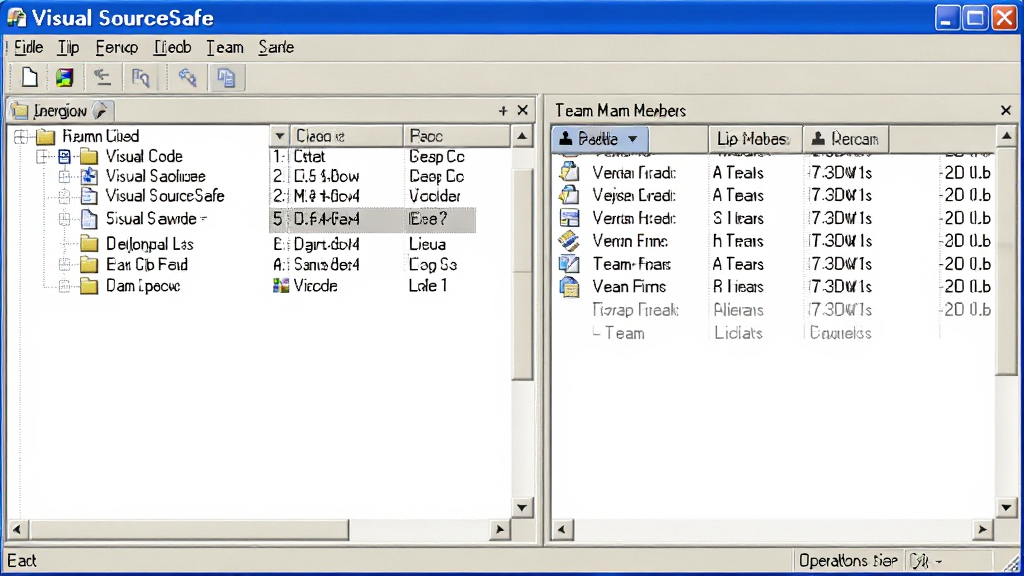The width and height of the screenshot is (1024, 576).
Task: Open the Fenop menu
Action: 116,47
